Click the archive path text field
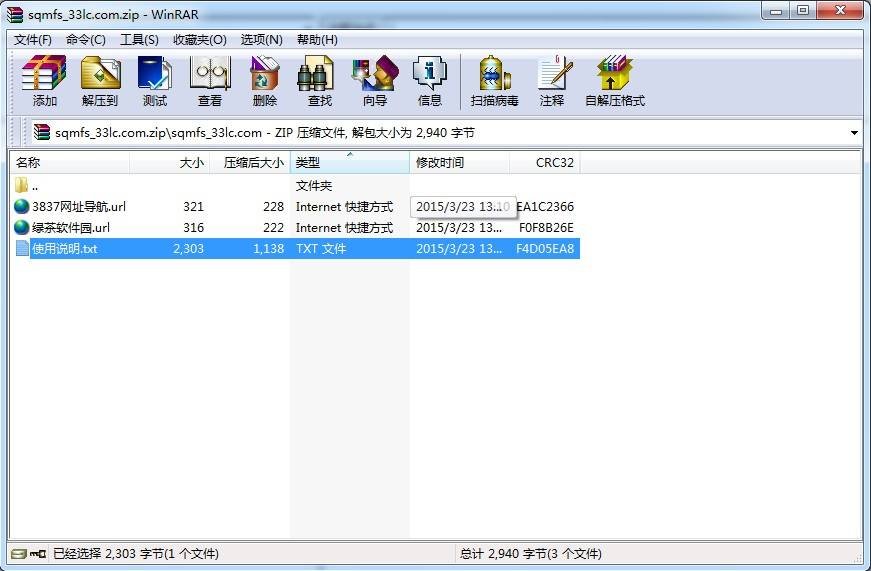Screen dimensions: 871x571 click(x=439, y=133)
